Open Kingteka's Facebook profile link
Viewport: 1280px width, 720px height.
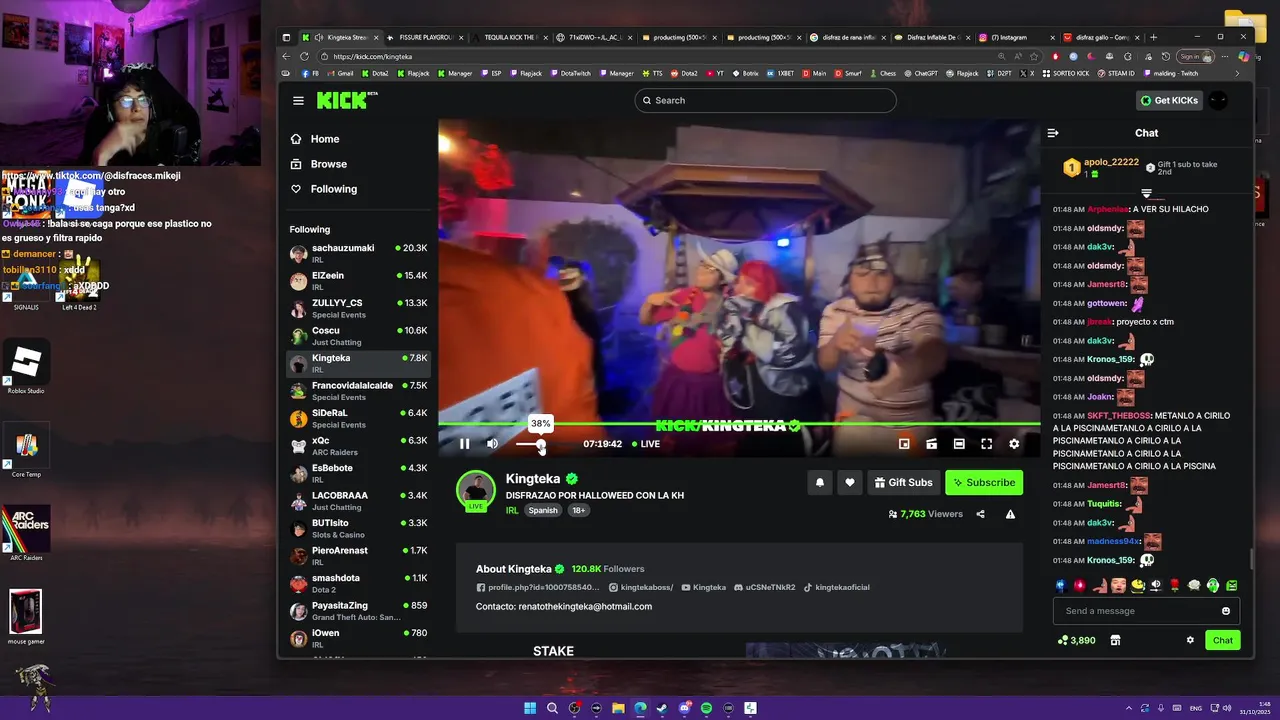click(538, 587)
